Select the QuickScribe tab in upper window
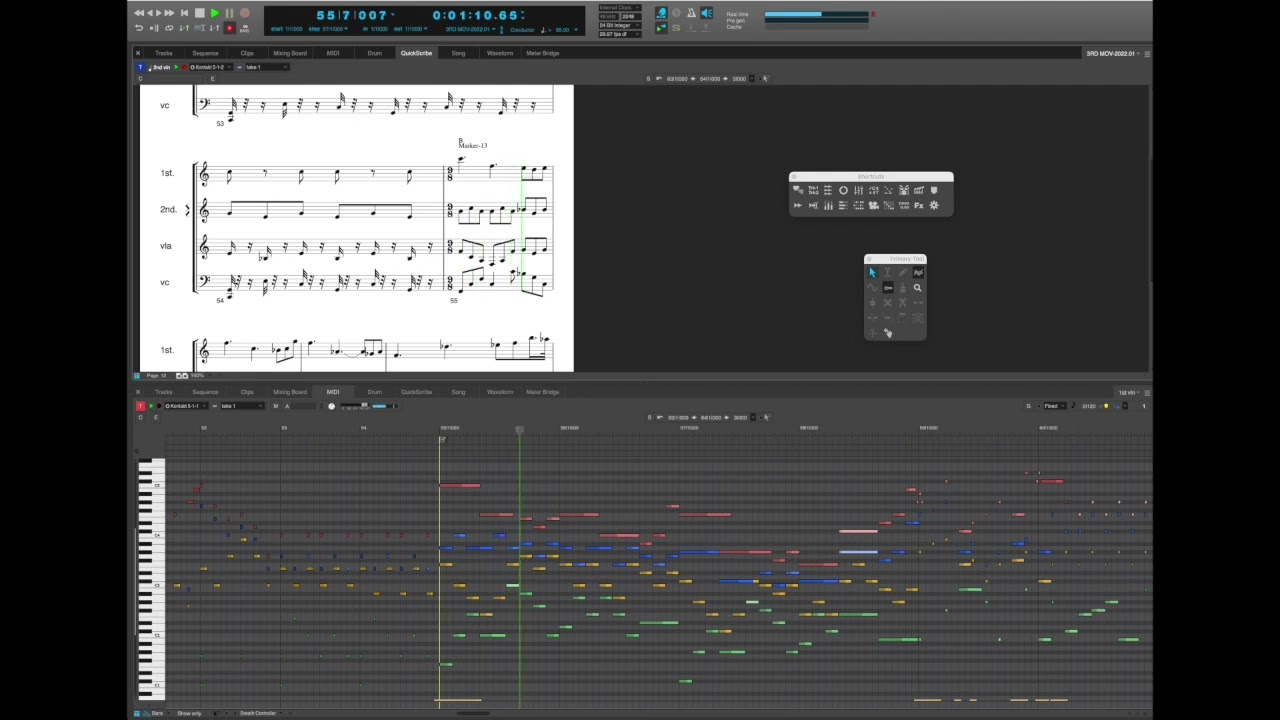Image resolution: width=1280 pixels, height=720 pixels. click(416, 53)
